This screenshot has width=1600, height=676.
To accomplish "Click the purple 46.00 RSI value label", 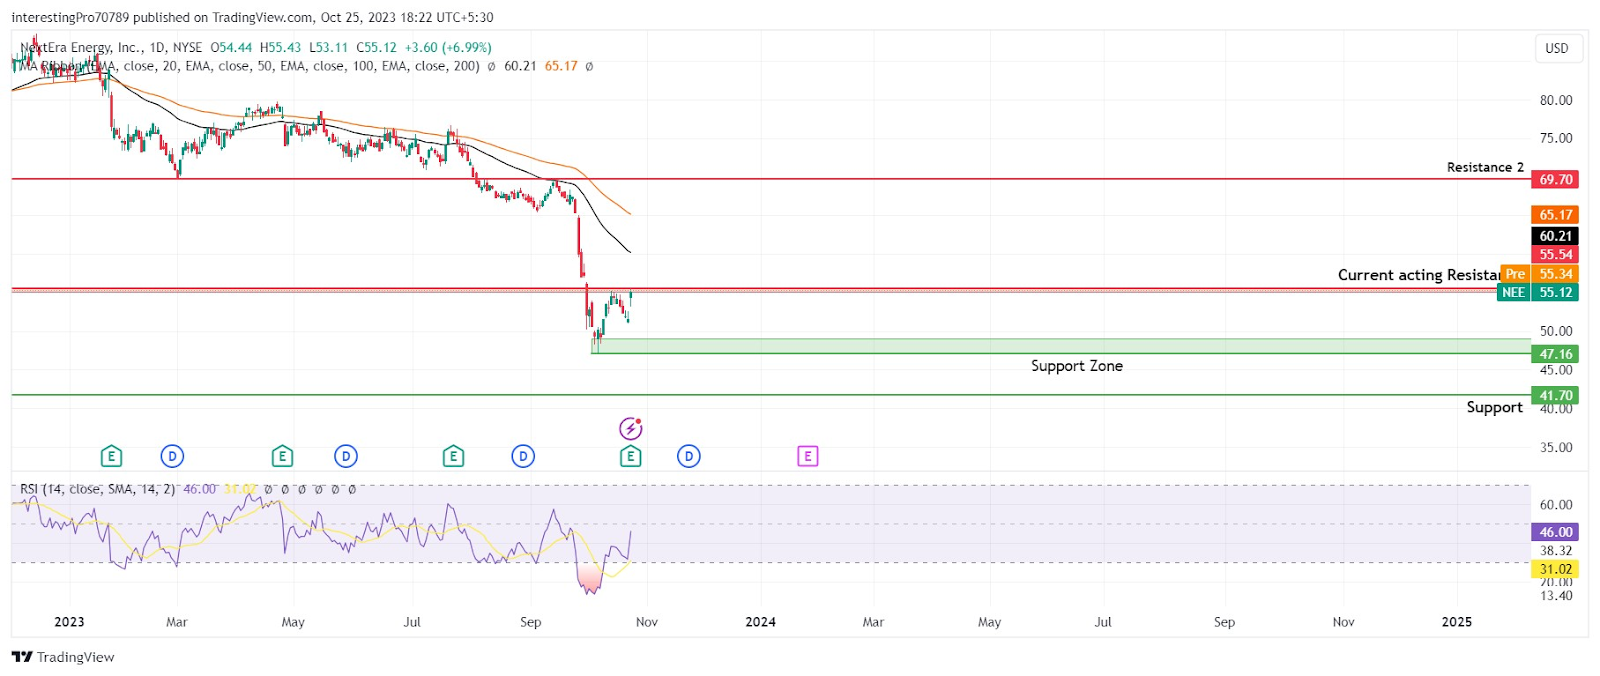I will (1555, 532).
